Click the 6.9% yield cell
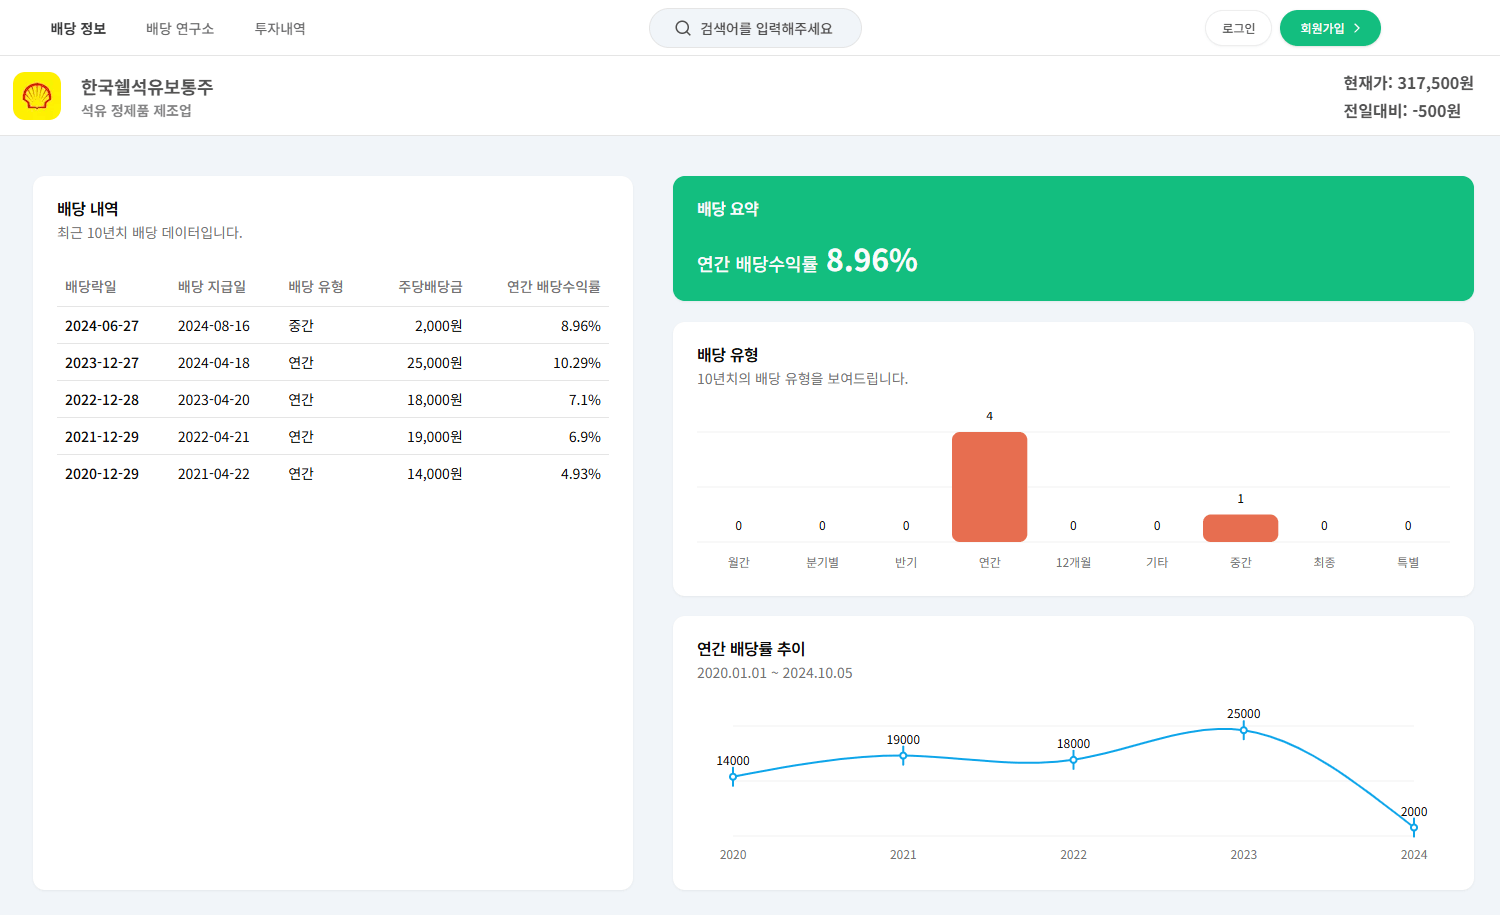 (x=585, y=437)
